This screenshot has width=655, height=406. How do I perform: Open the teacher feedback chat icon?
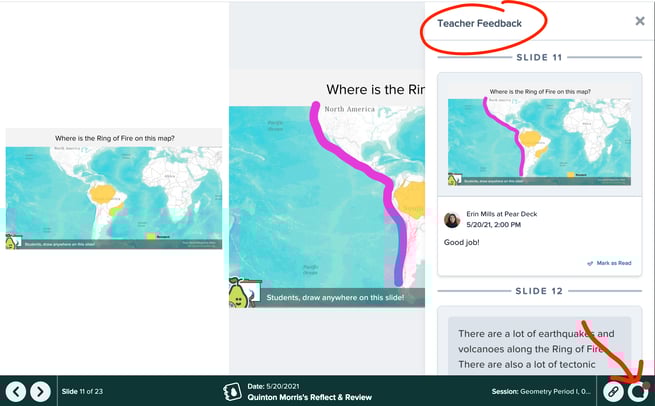[x=638, y=391]
